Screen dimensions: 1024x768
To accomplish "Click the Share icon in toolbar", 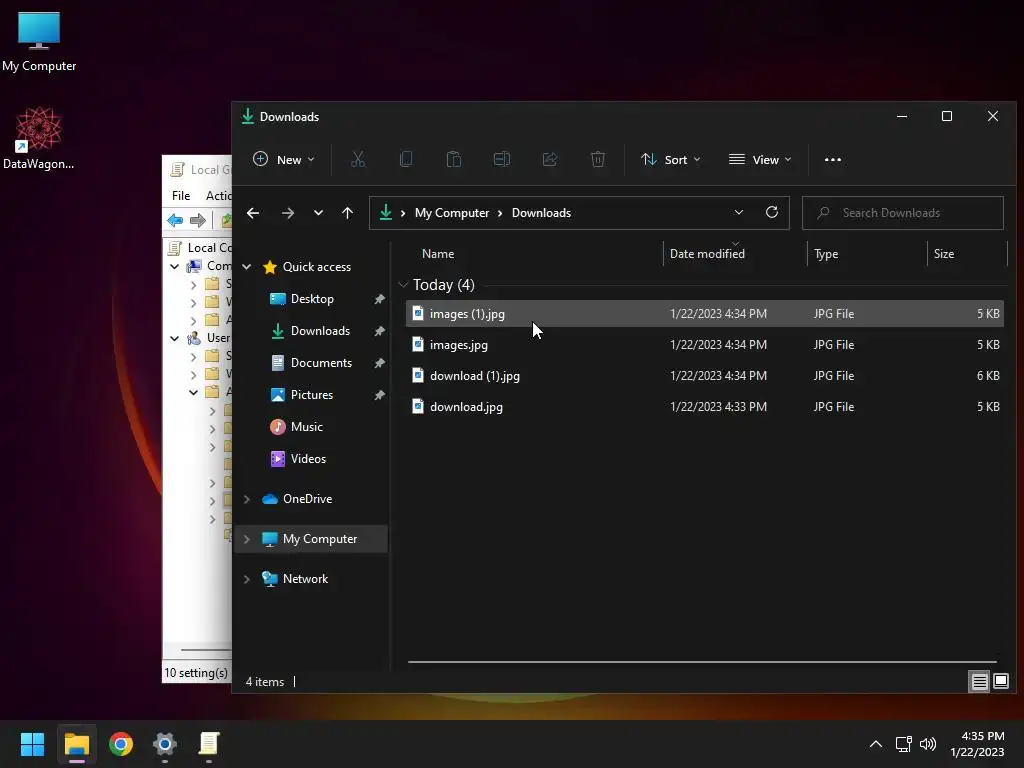I will pyautogui.click(x=550, y=159).
